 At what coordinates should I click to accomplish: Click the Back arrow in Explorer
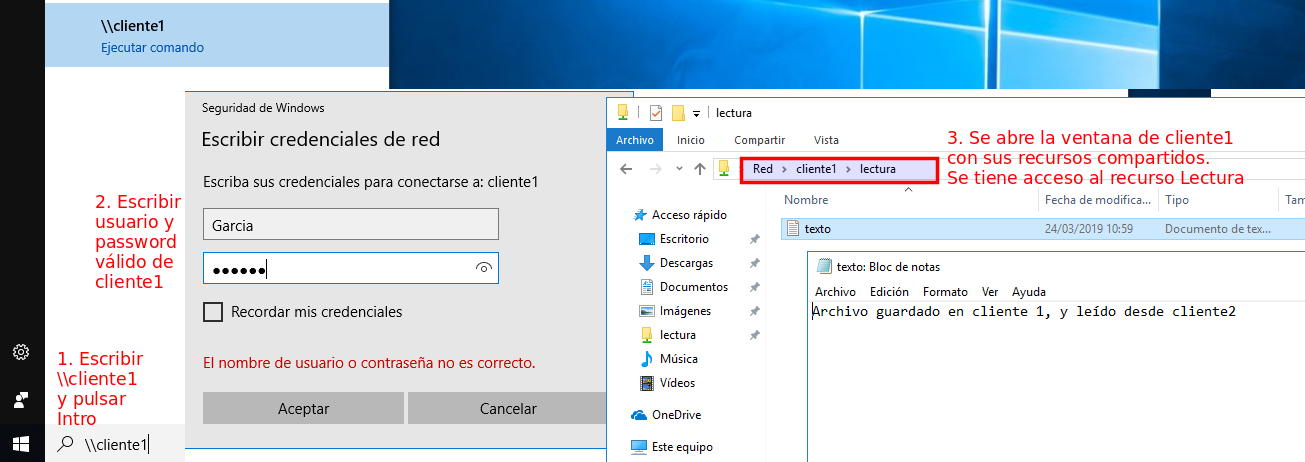626,169
